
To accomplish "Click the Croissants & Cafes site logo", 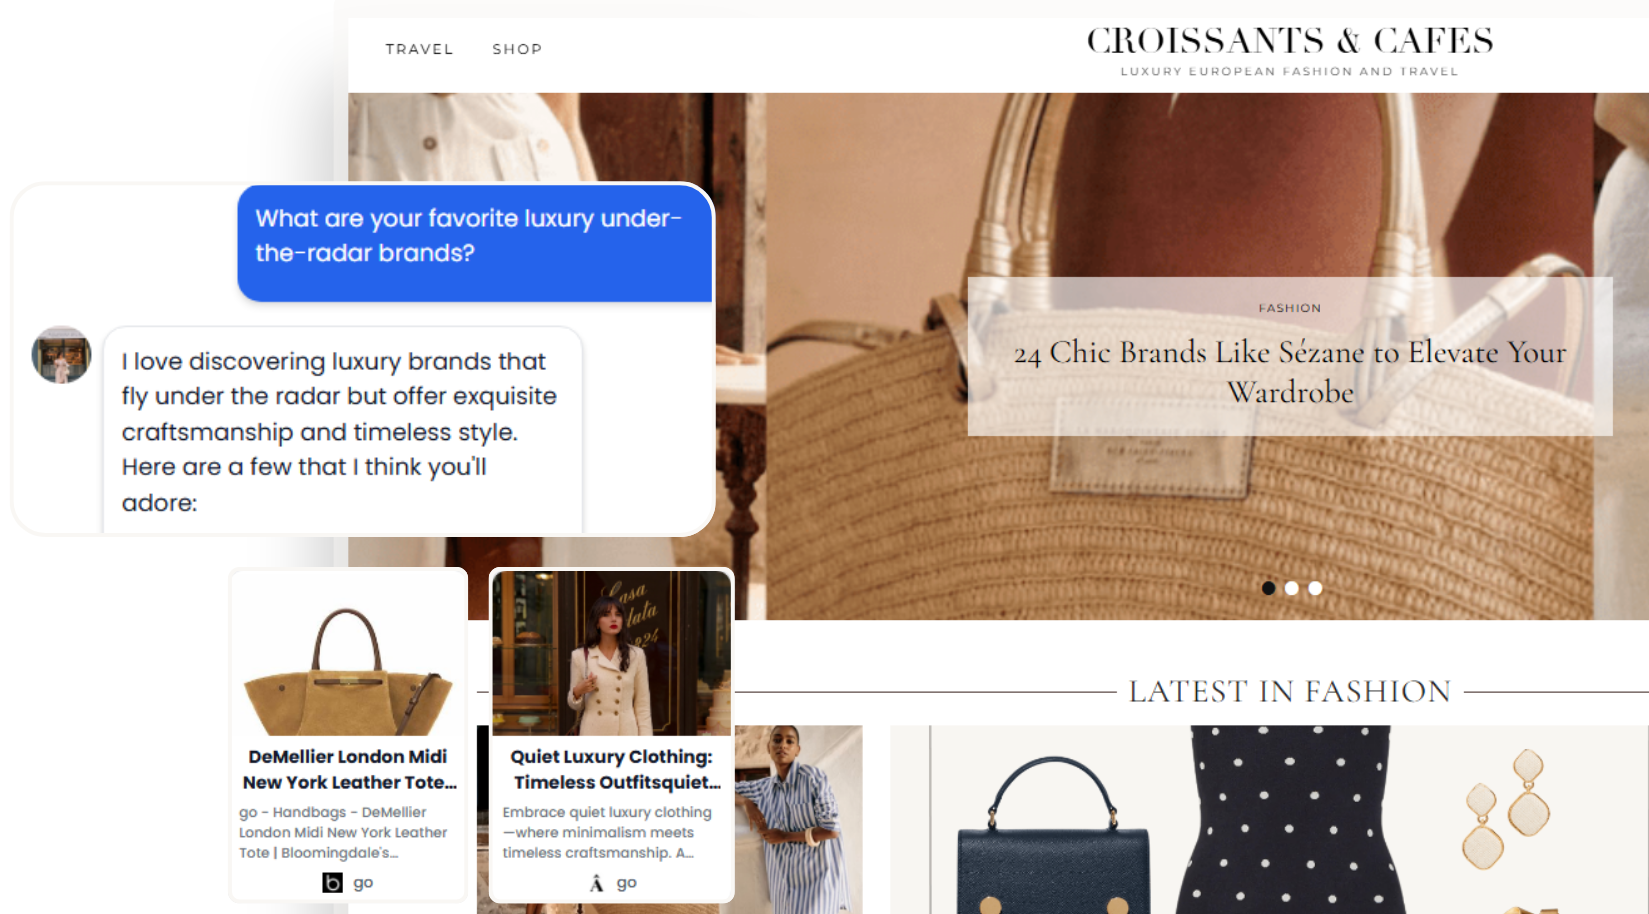I will click(1289, 50).
